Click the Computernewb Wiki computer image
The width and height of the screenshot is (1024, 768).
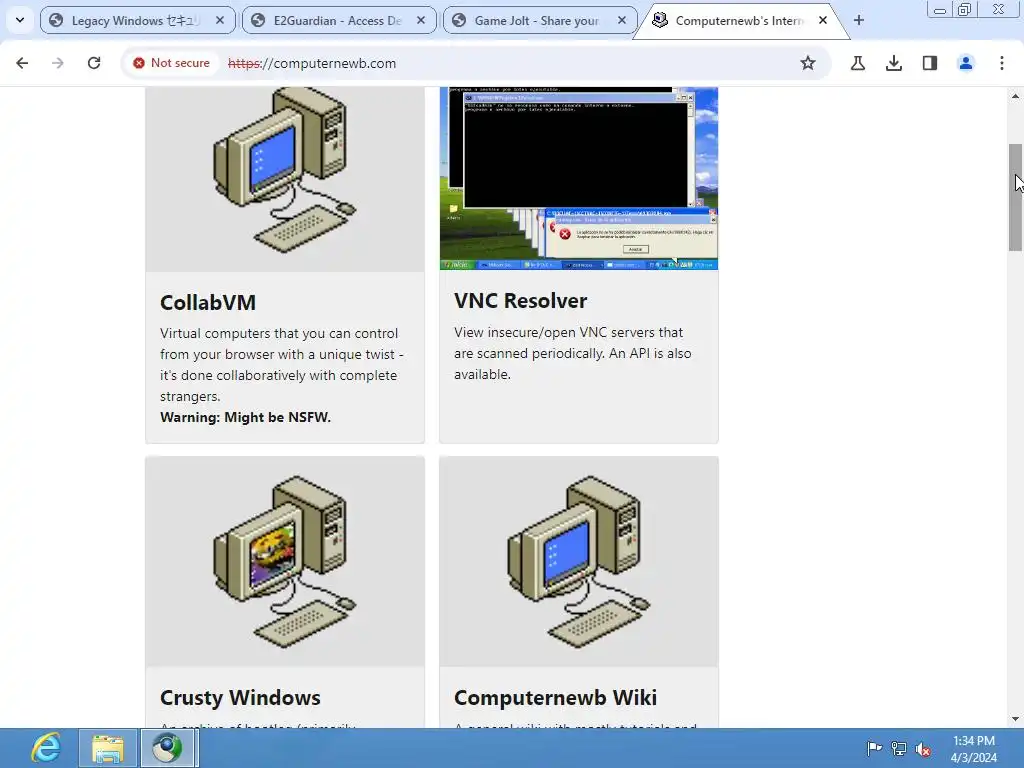pyautogui.click(x=579, y=562)
